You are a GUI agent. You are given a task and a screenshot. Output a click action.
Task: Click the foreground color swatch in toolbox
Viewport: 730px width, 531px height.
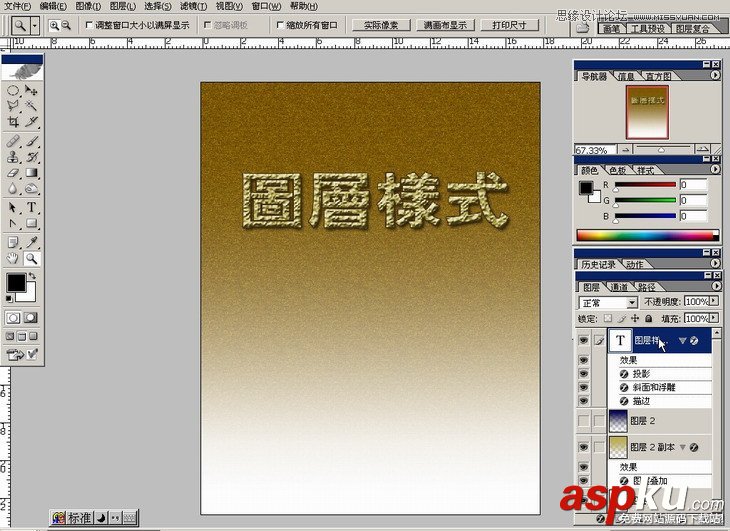tap(16, 282)
